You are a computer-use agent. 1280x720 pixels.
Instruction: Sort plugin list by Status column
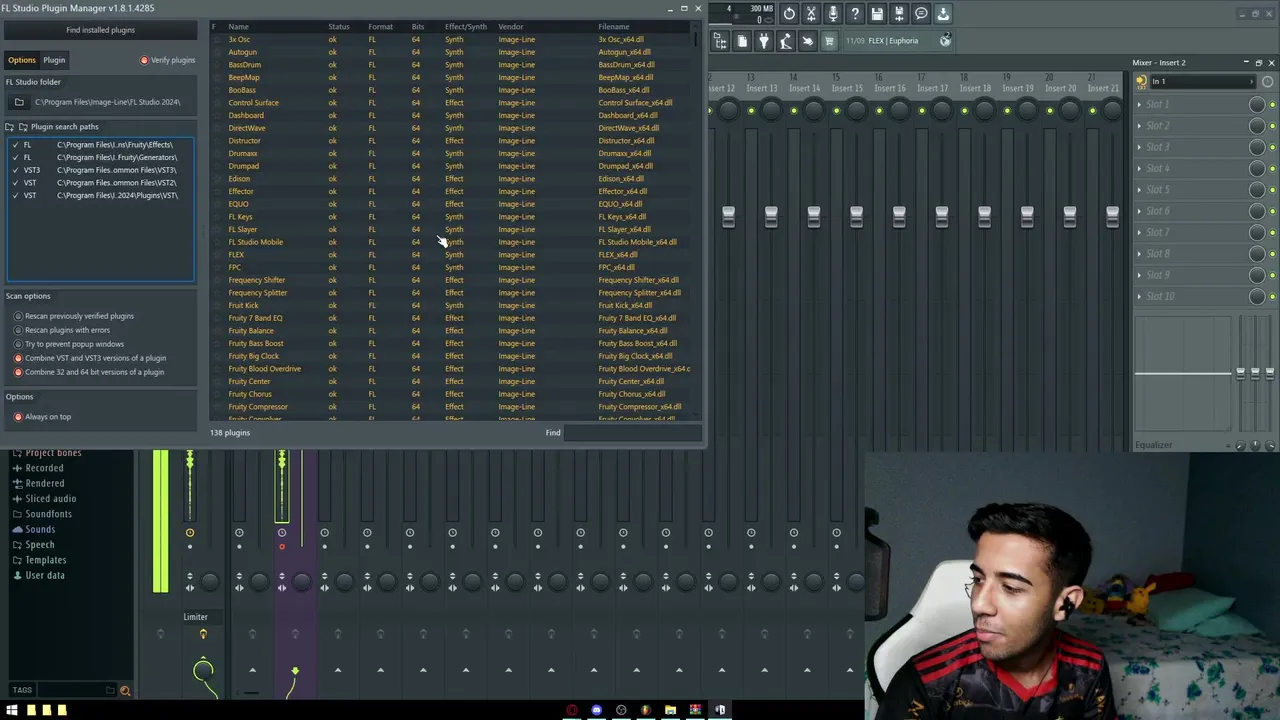(x=339, y=27)
